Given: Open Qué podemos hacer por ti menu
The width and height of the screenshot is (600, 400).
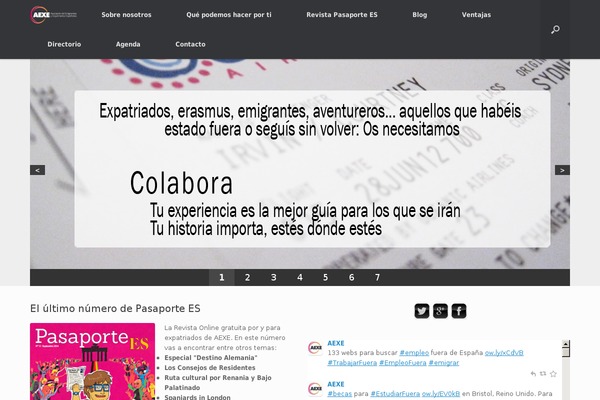Looking at the screenshot, I should click(229, 15).
